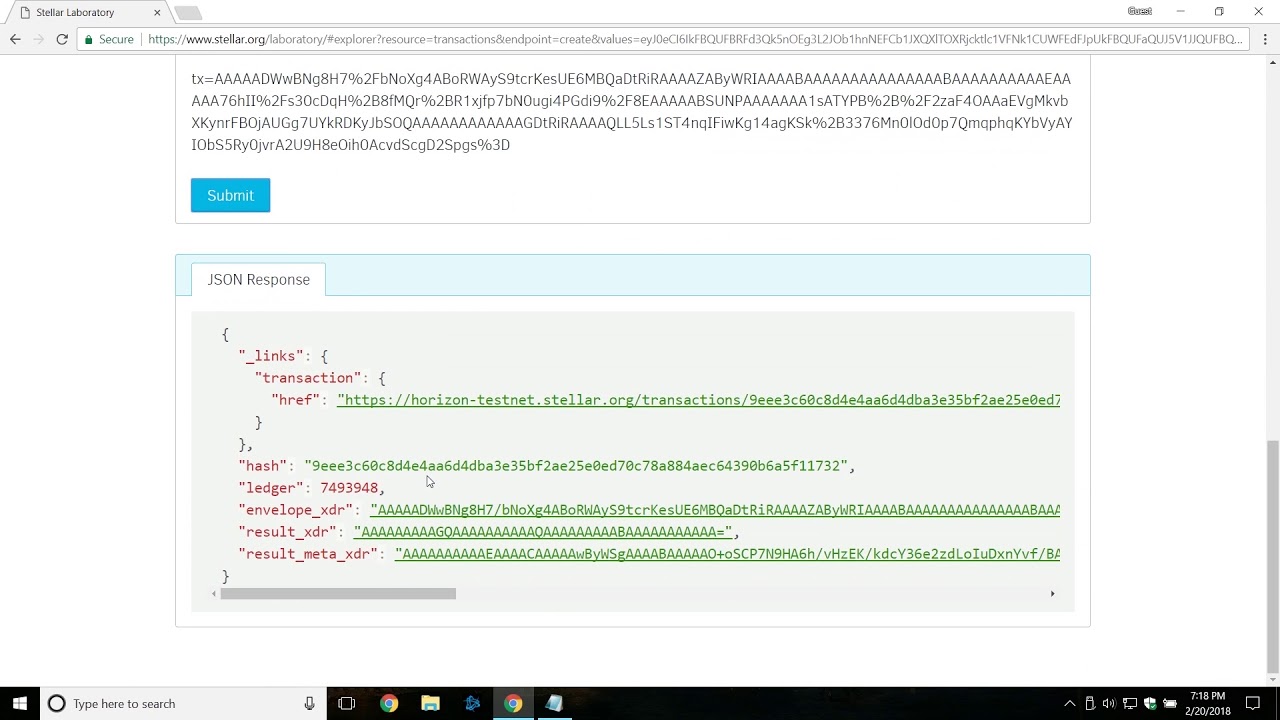This screenshot has width=1280, height=720.
Task: Click the "ledger" key label
Action: (270, 488)
